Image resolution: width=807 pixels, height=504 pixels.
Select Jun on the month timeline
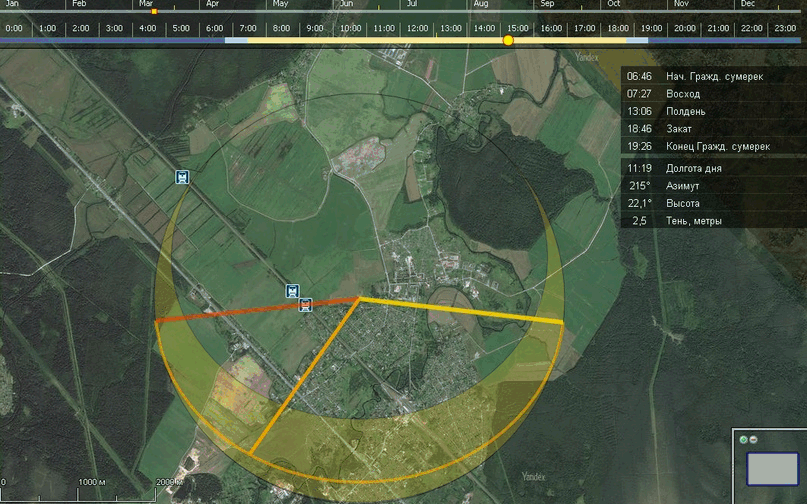tap(345, 5)
